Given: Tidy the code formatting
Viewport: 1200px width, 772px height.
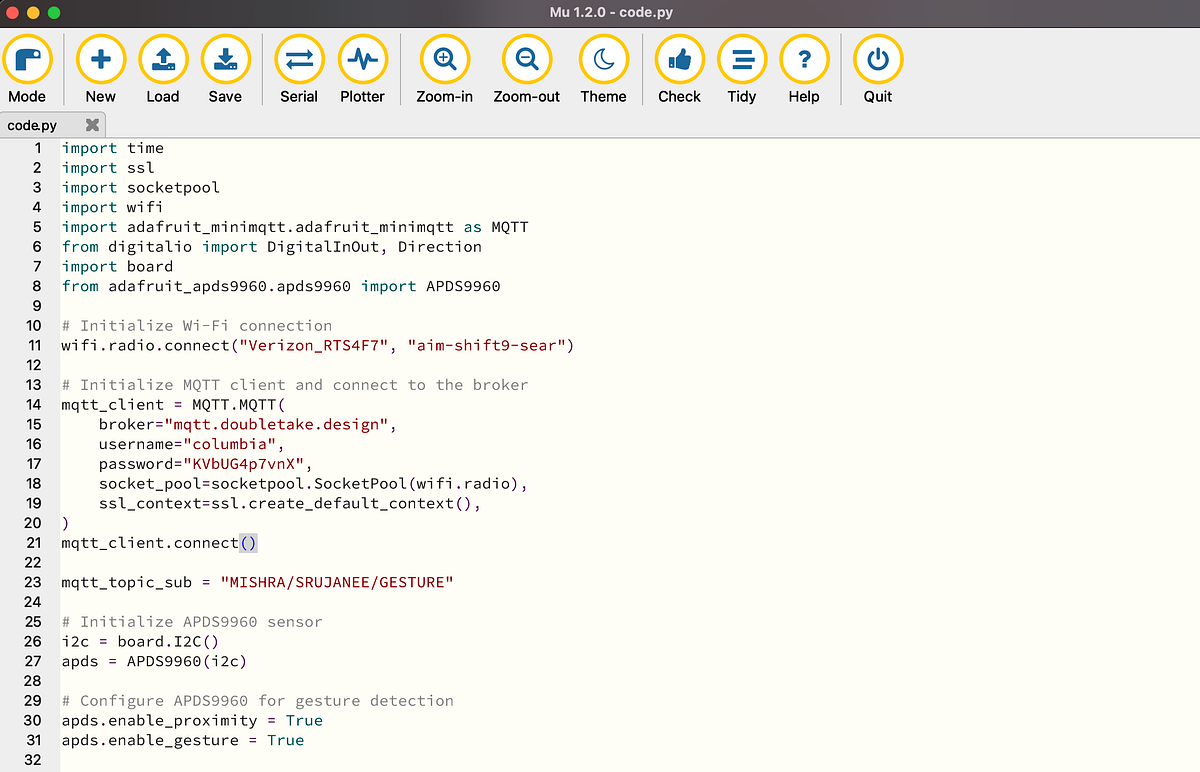Looking at the screenshot, I should (742, 59).
